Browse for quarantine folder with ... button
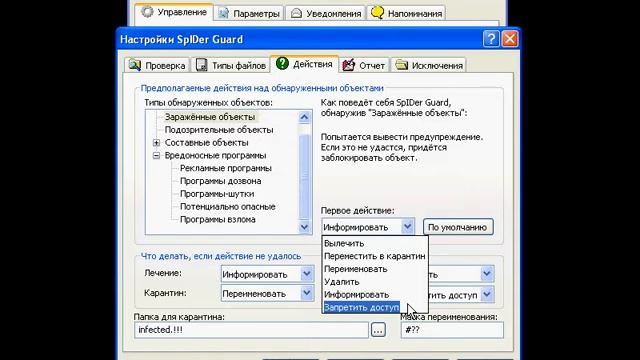Screen dimensions: 640x360 (x=378, y=330)
